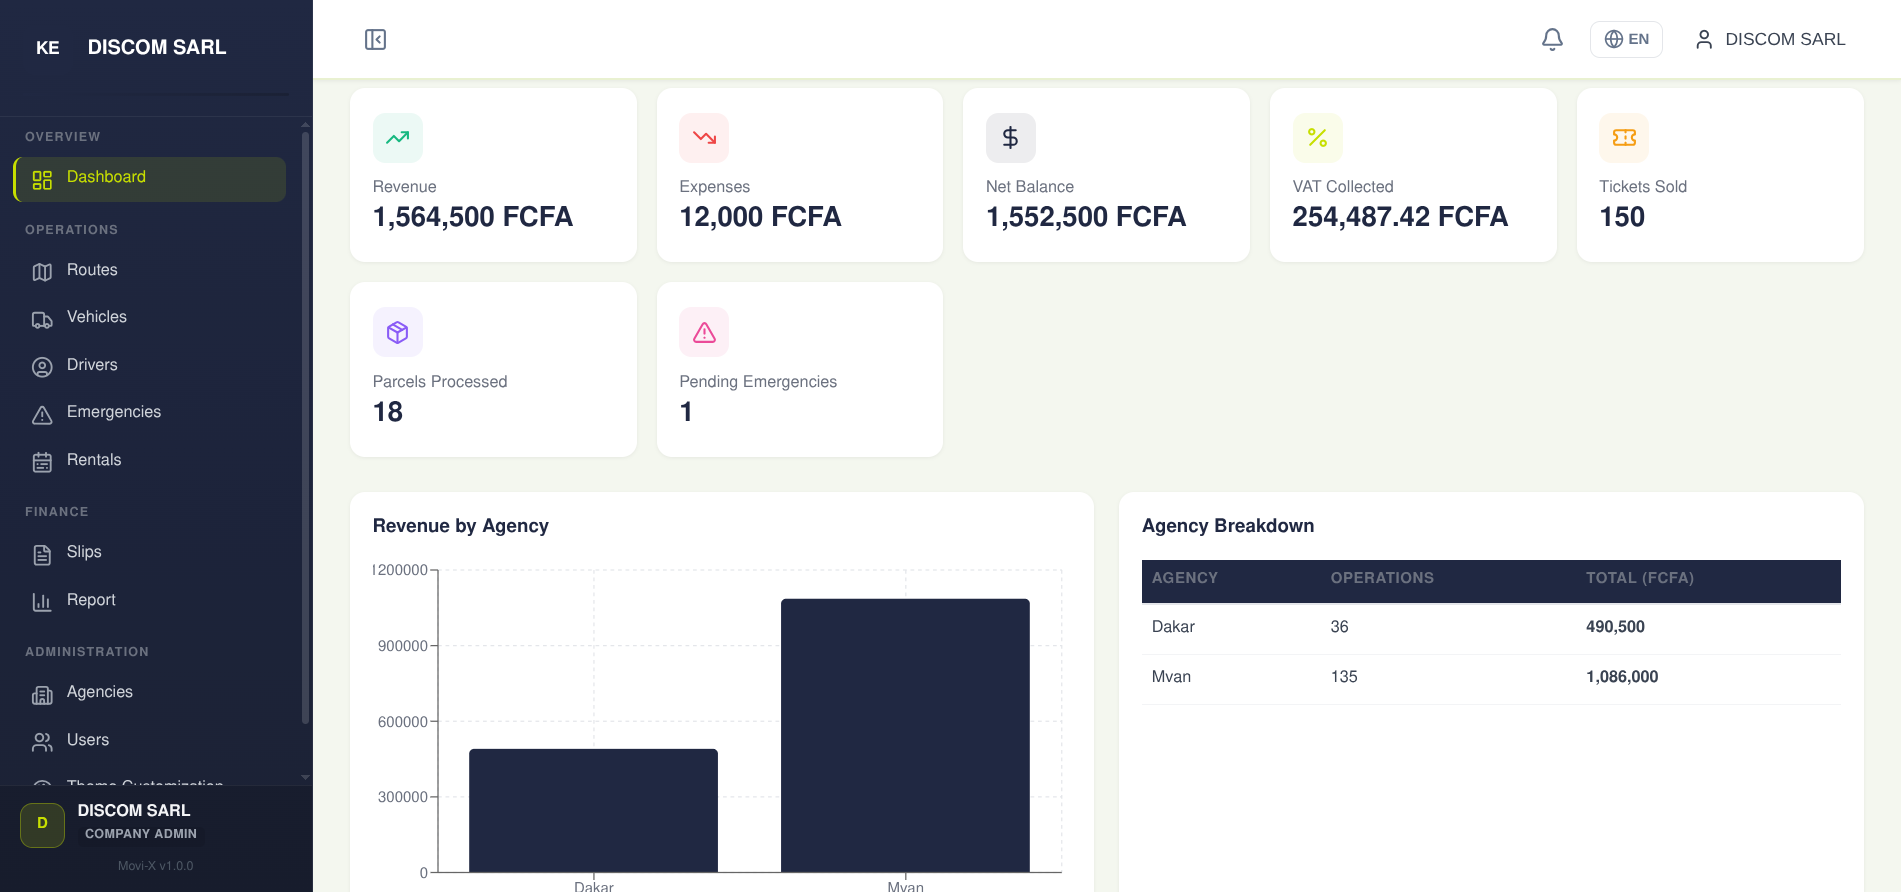Go to Agencies administration
This screenshot has height=892, width=1901.
pos(150,693)
